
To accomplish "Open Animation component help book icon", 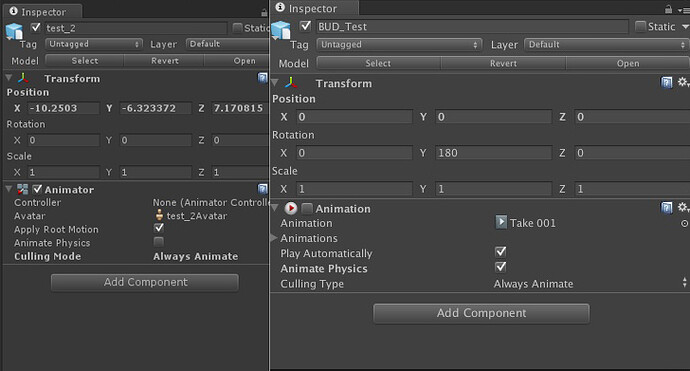I will pos(667,207).
